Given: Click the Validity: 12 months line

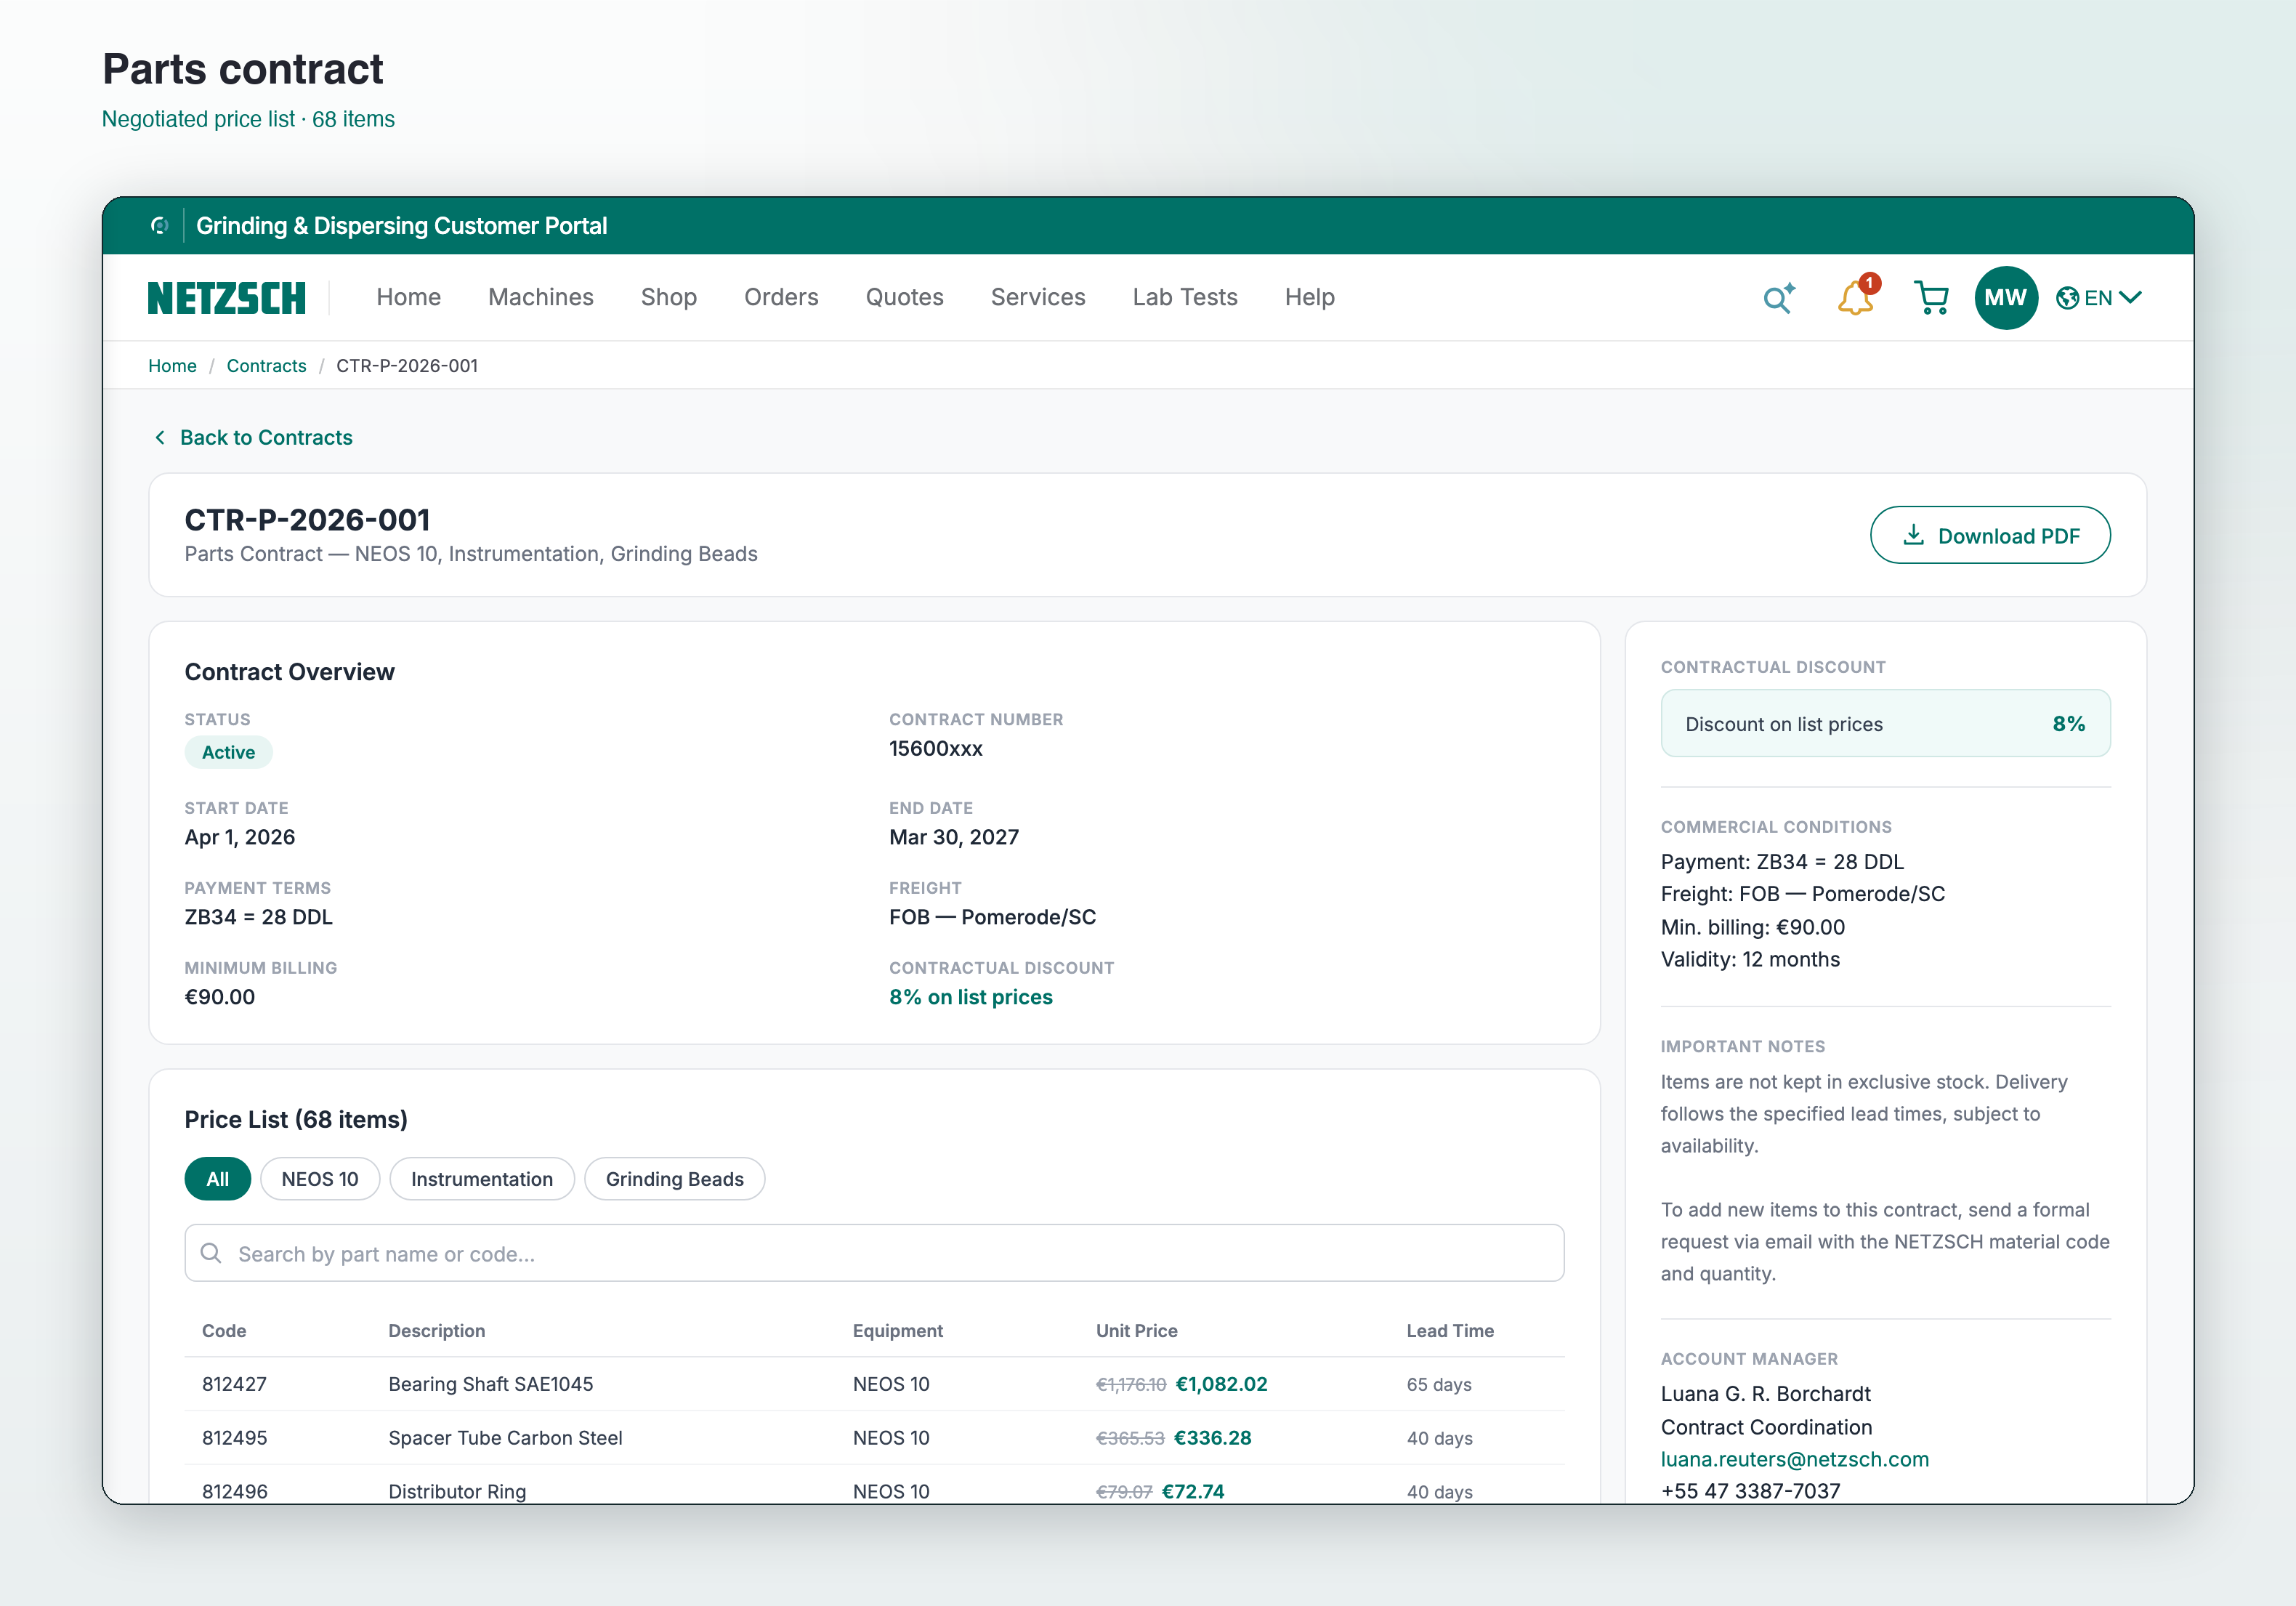Looking at the screenshot, I should (x=1750, y=959).
